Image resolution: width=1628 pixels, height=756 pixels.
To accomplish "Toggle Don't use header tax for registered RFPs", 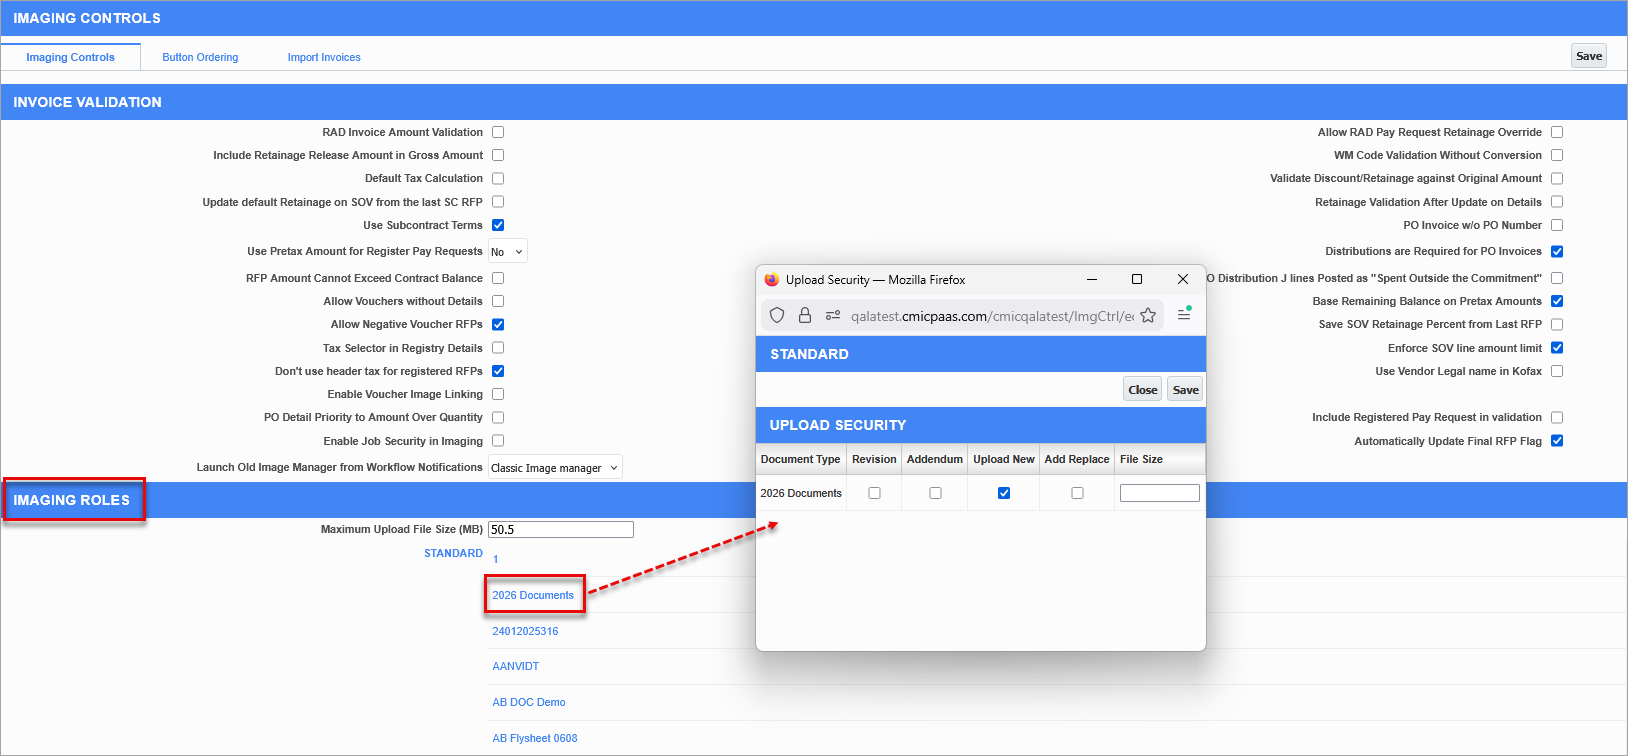I will (498, 371).
